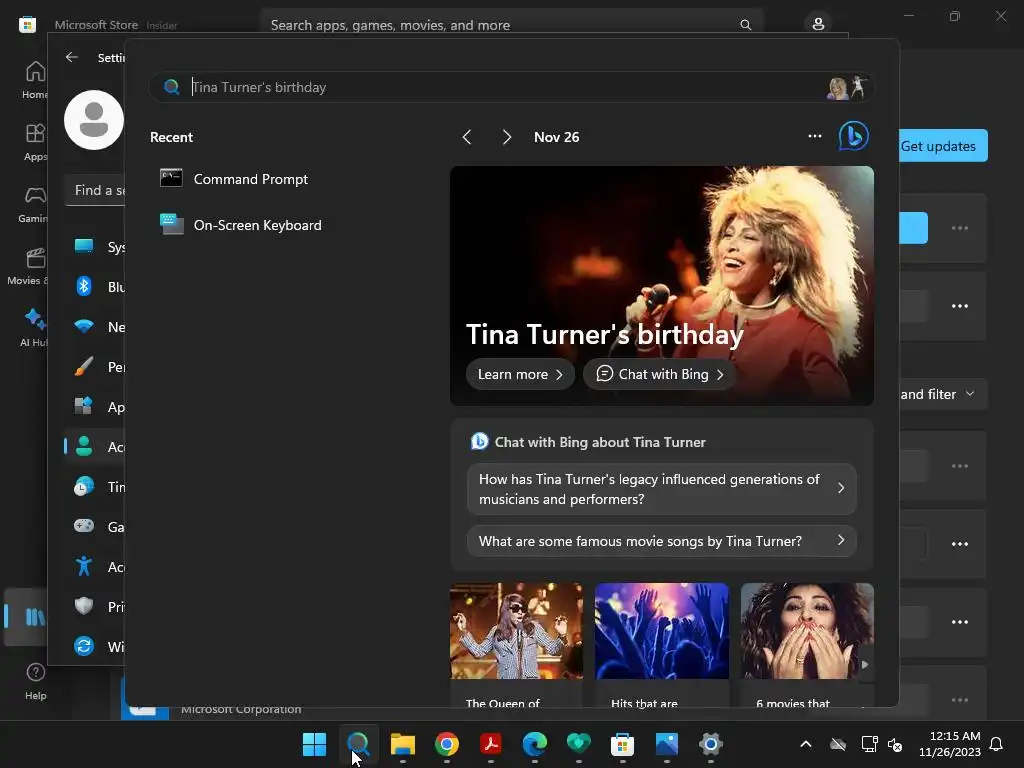Click the search magnifier icon in the search box
Screen dimensions: 1024x768
point(171,87)
